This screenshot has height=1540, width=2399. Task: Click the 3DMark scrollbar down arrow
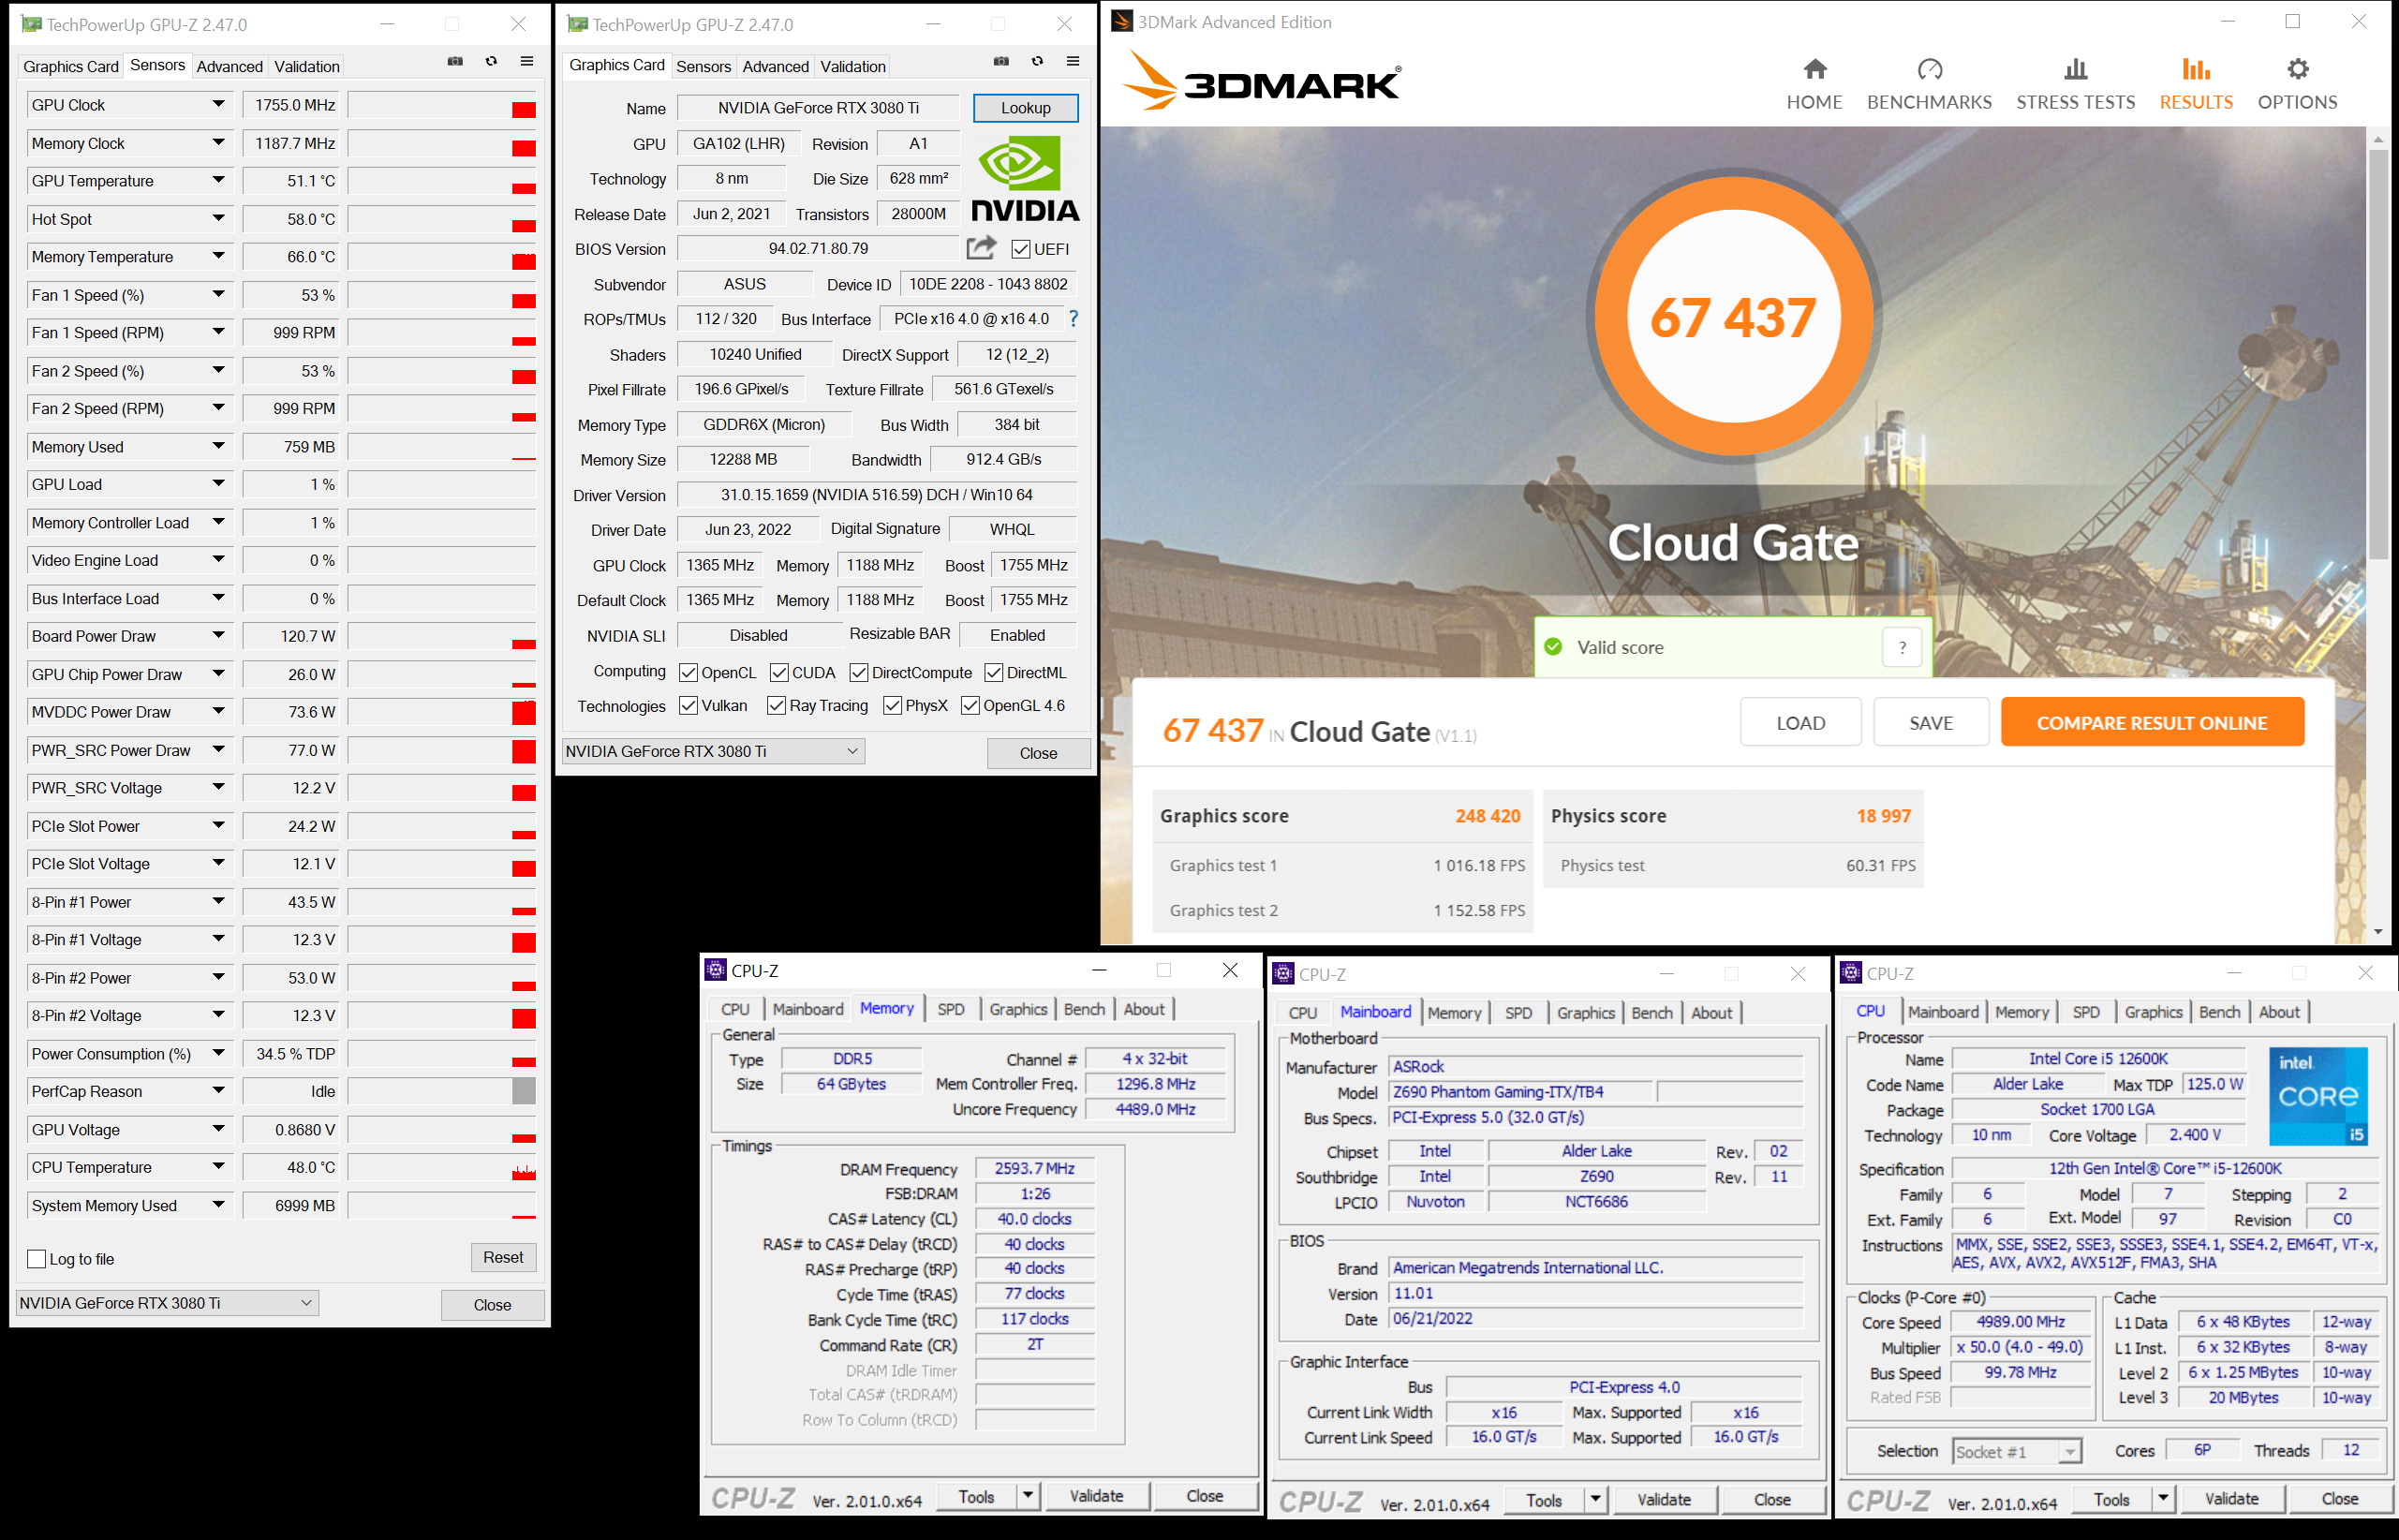[2379, 932]
